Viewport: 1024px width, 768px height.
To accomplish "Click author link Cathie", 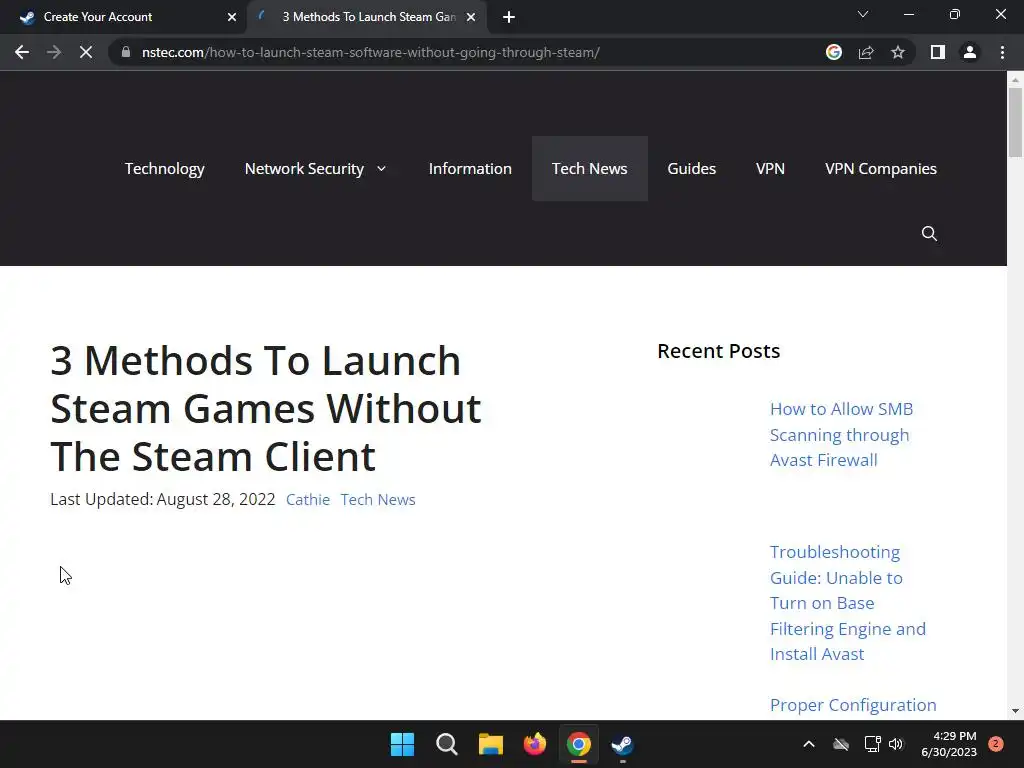I will 308,500.
